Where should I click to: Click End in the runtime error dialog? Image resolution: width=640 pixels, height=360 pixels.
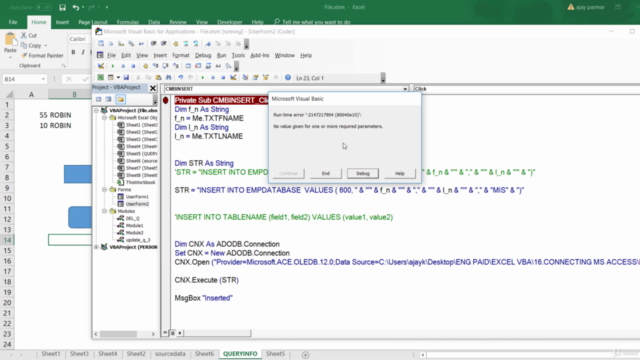(x=326, y=173)
